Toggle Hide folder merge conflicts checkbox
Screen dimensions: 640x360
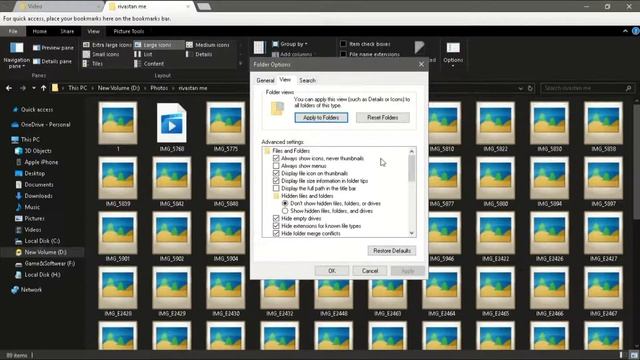tap(276, 233)
